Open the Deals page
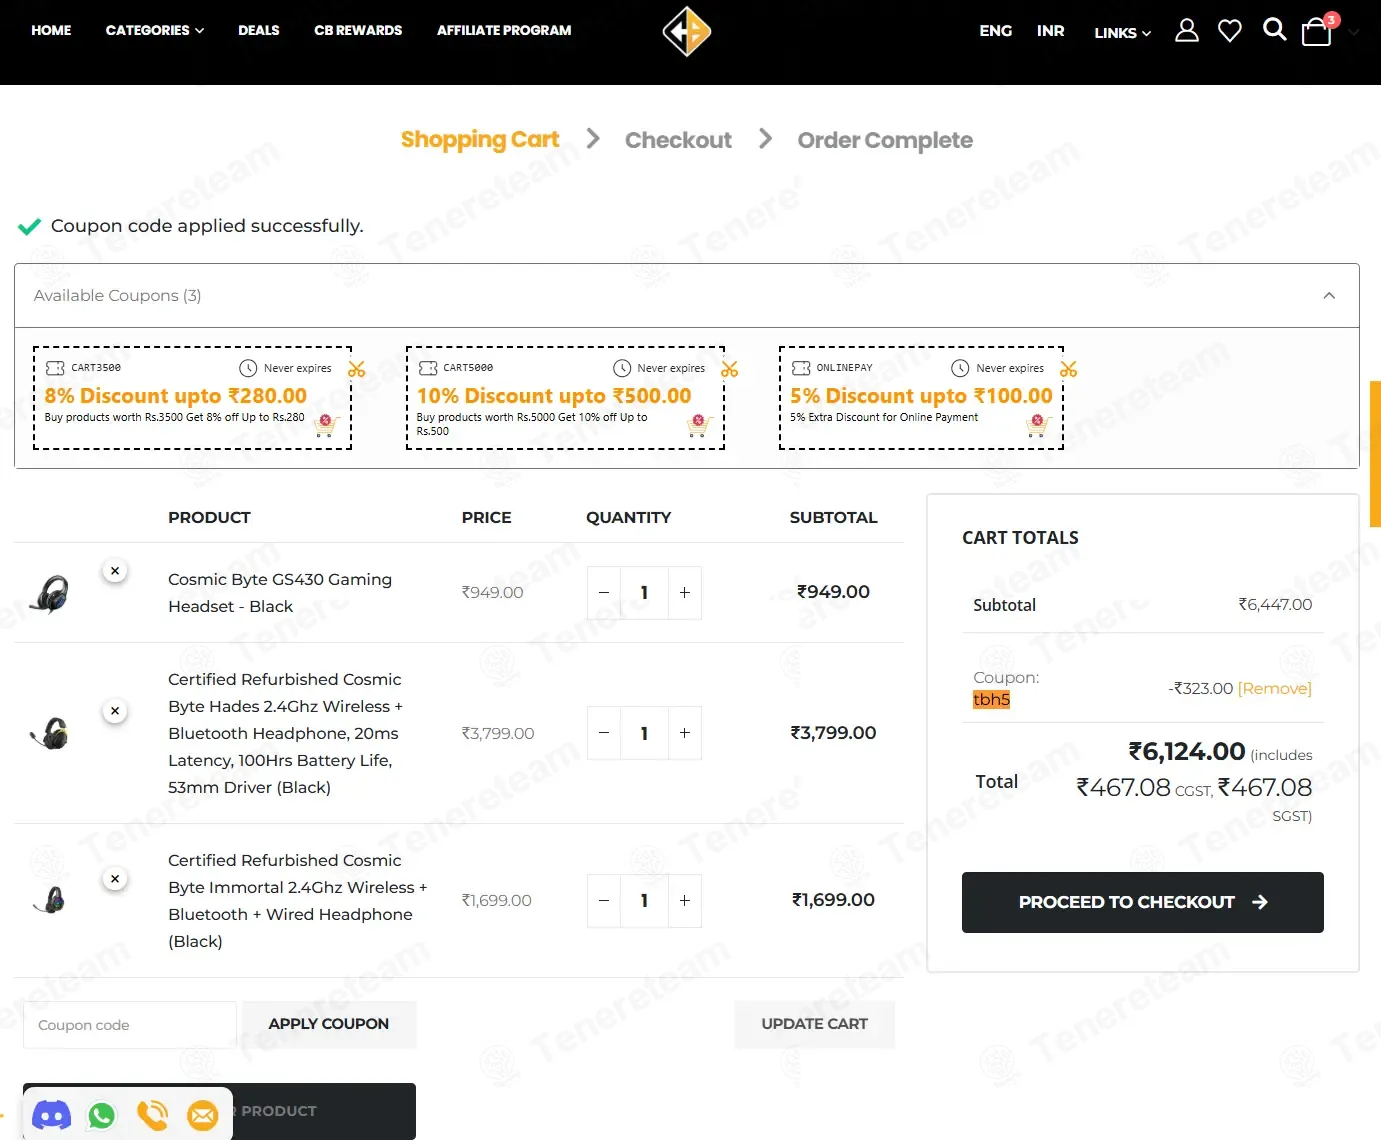This screenshot has height=1140, width=1381. (259, 30)
